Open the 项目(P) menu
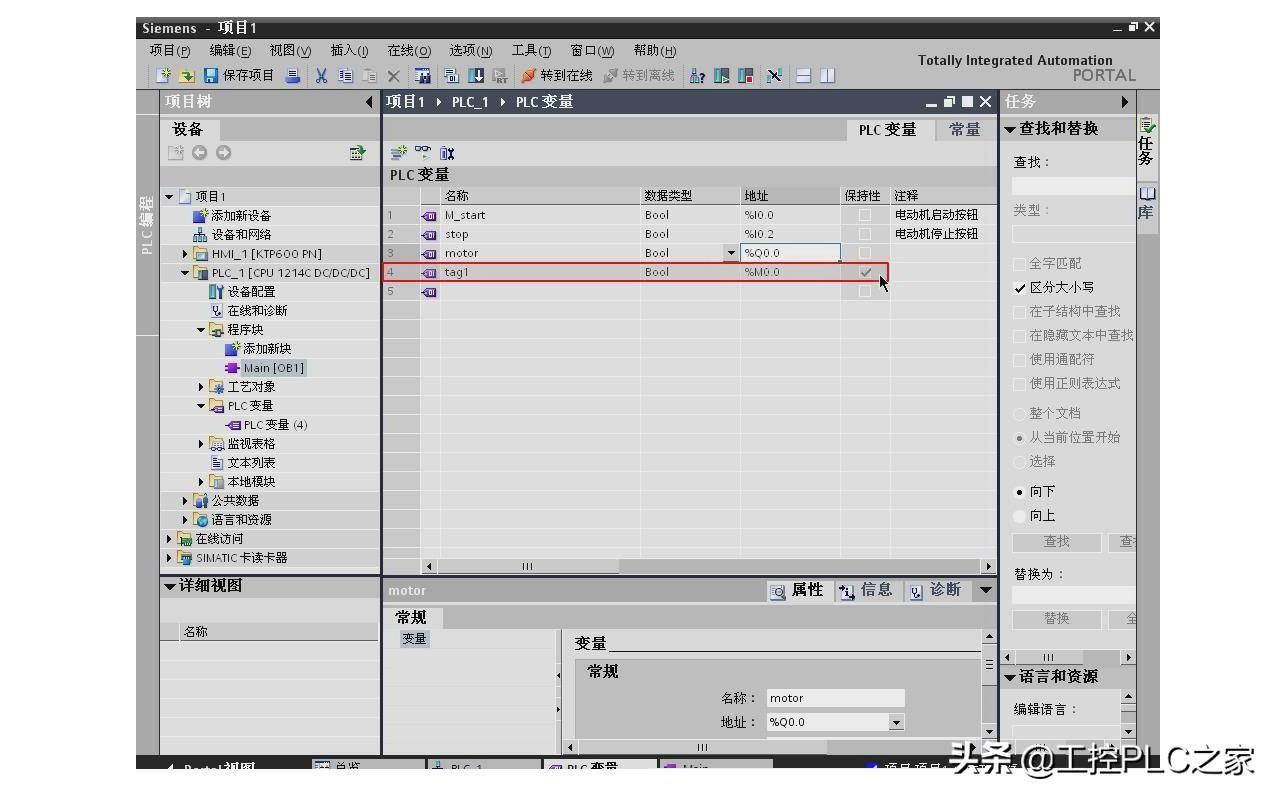 point(170,51)
